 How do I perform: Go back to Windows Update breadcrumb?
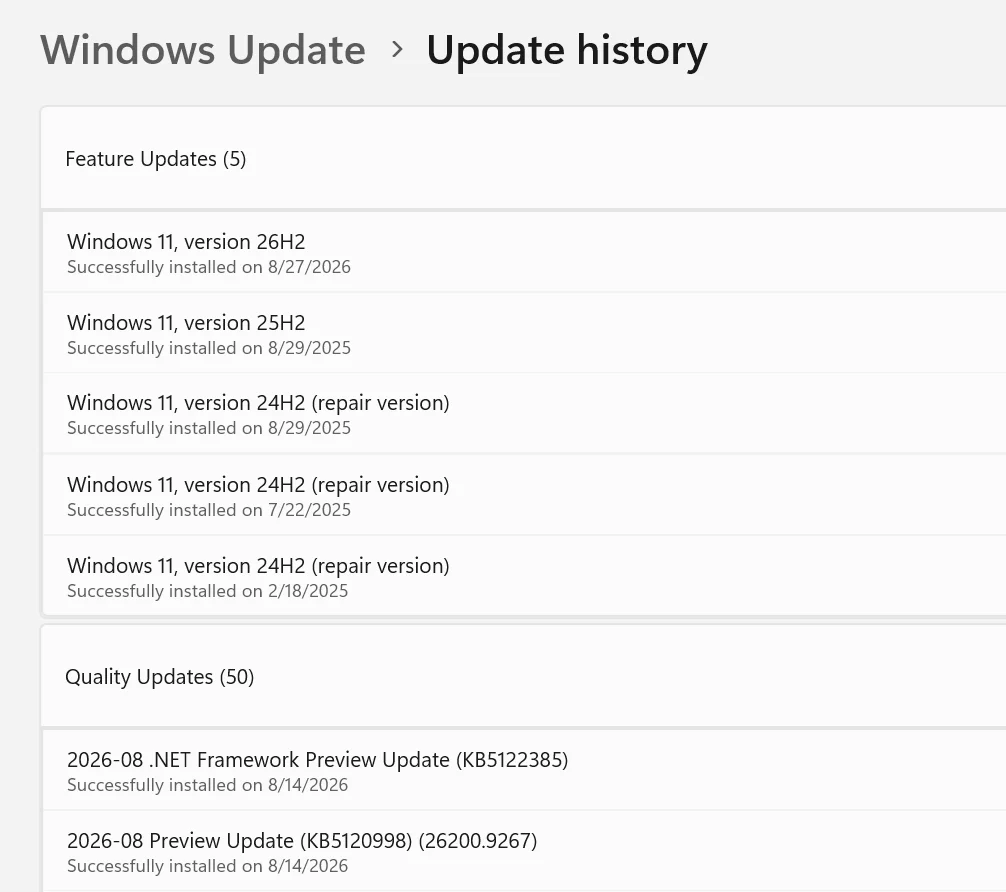[203, 50]
